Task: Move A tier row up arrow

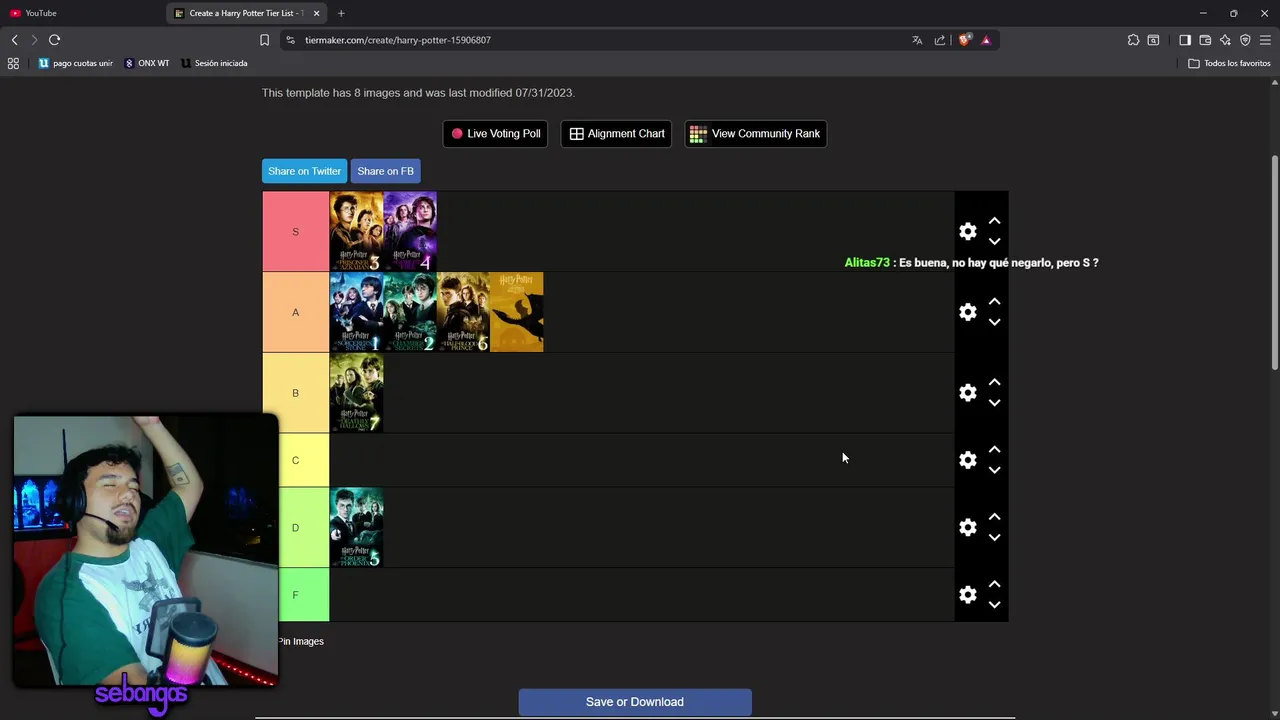Action: [x=994, y=302]
